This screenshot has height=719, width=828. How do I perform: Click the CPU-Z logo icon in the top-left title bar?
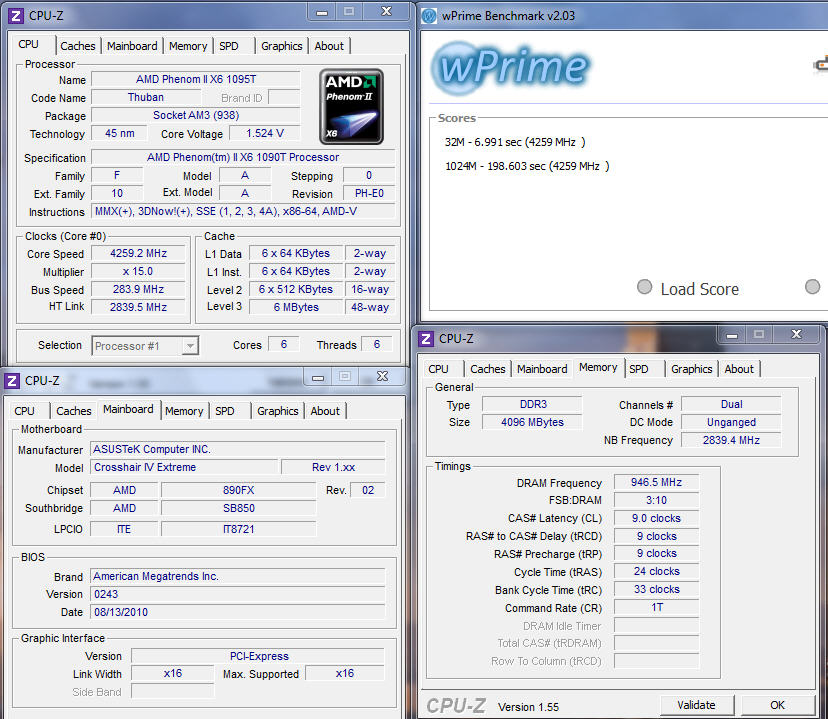[14, 14]
